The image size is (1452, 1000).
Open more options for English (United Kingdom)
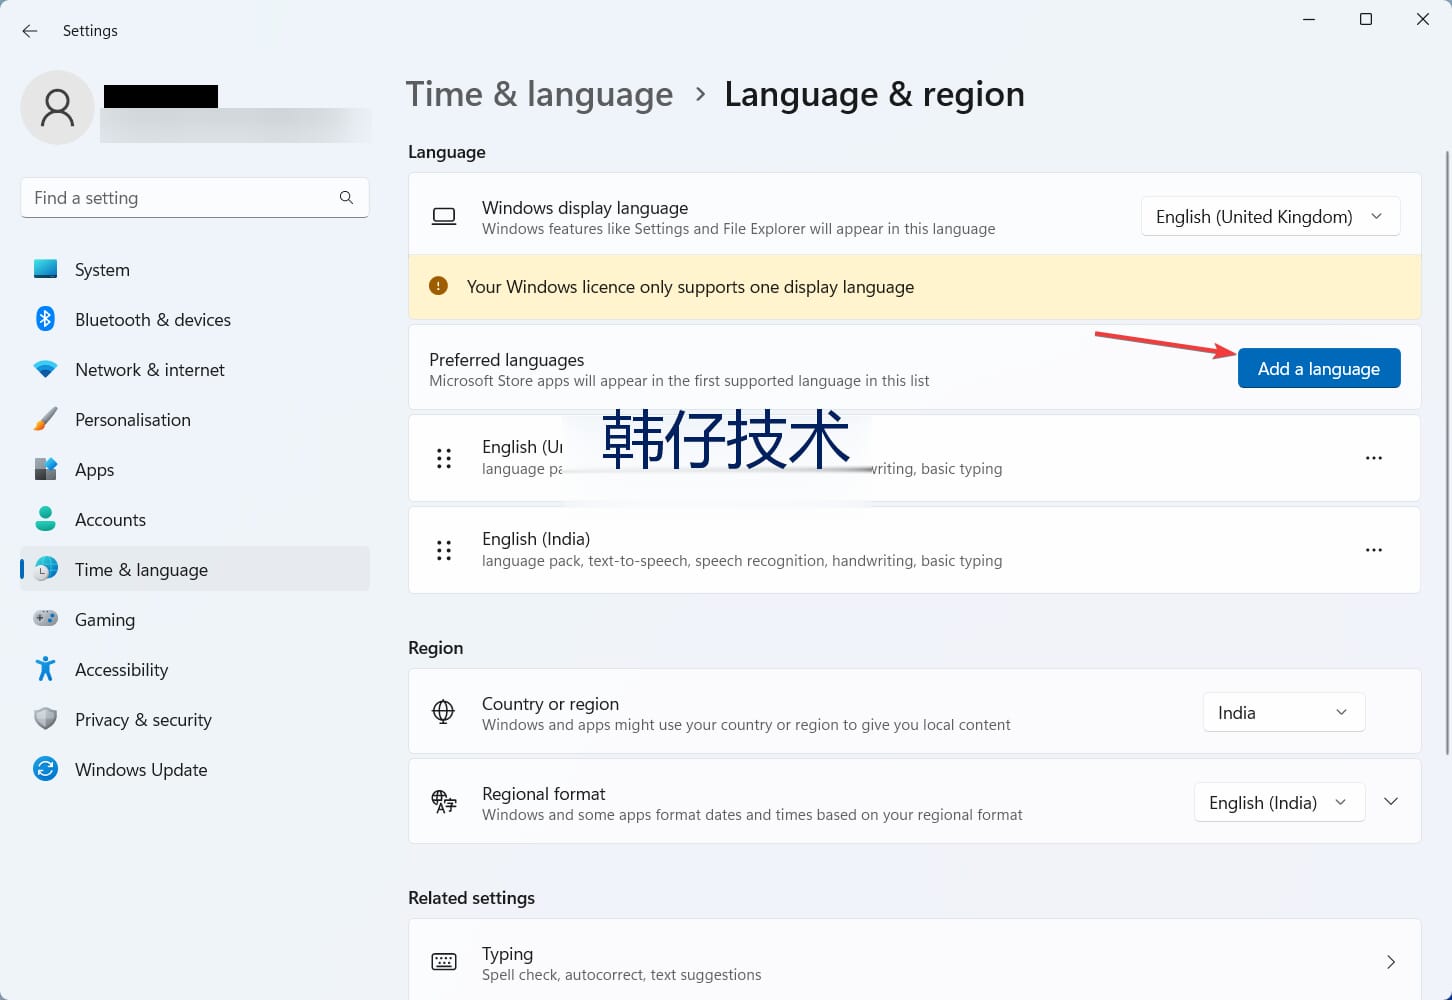pos(1374,458)
